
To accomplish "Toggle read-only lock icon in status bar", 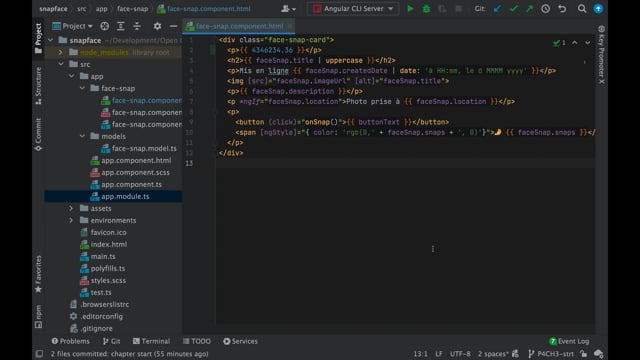I will [584, 354].
